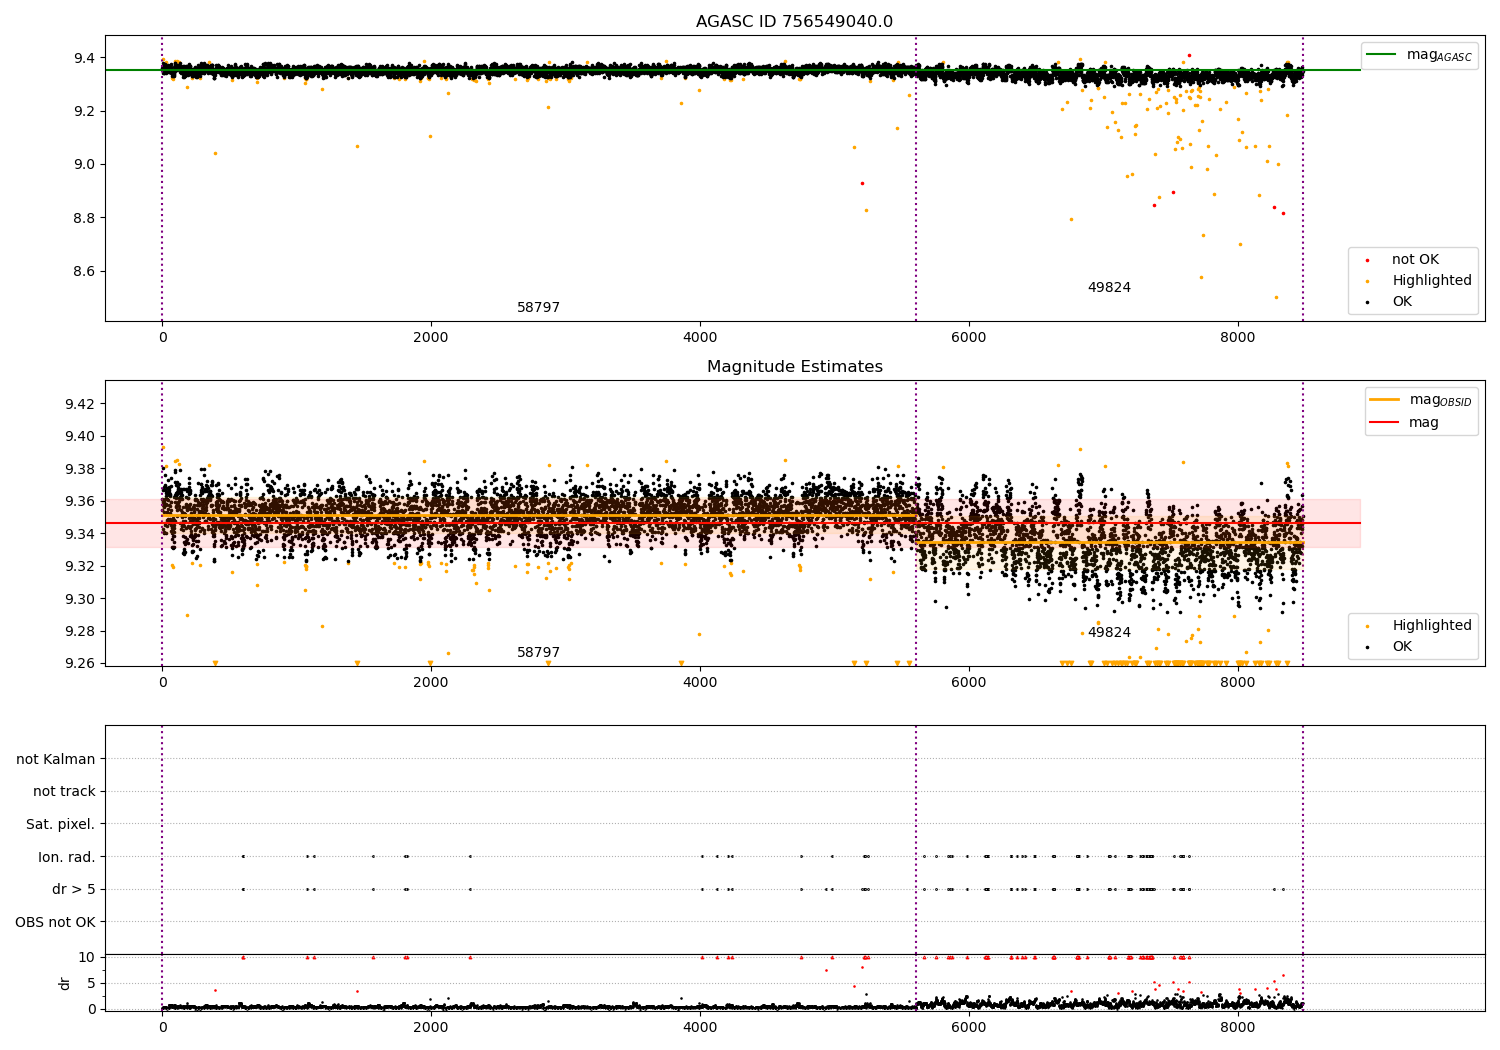Select the red line sample beside "mag" legend entry
This screenshot has width=1500, height=1050.
[x=1384, y=423]
